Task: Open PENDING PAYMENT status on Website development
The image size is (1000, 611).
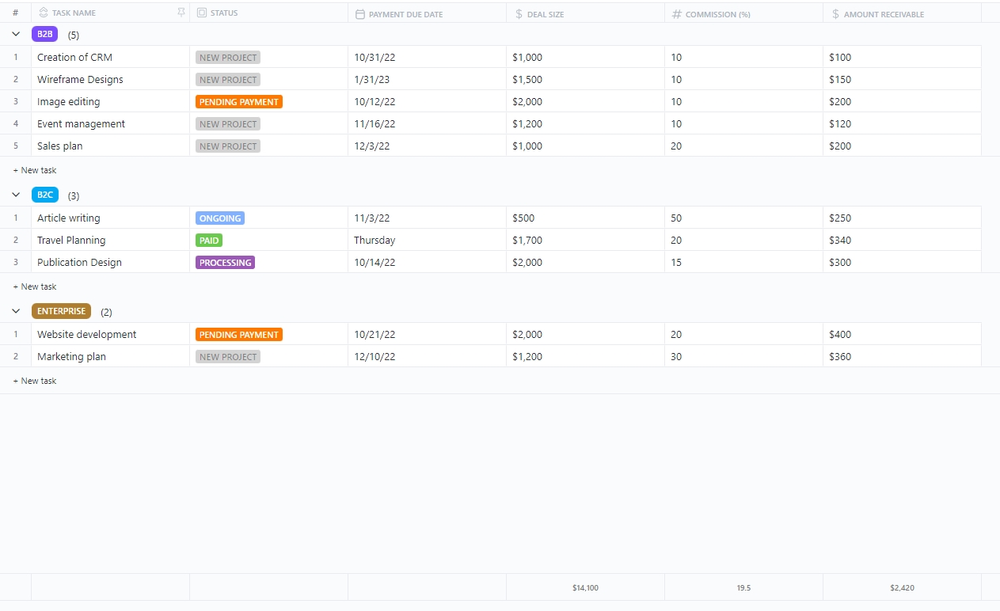Action: click(x=238, y=334)
